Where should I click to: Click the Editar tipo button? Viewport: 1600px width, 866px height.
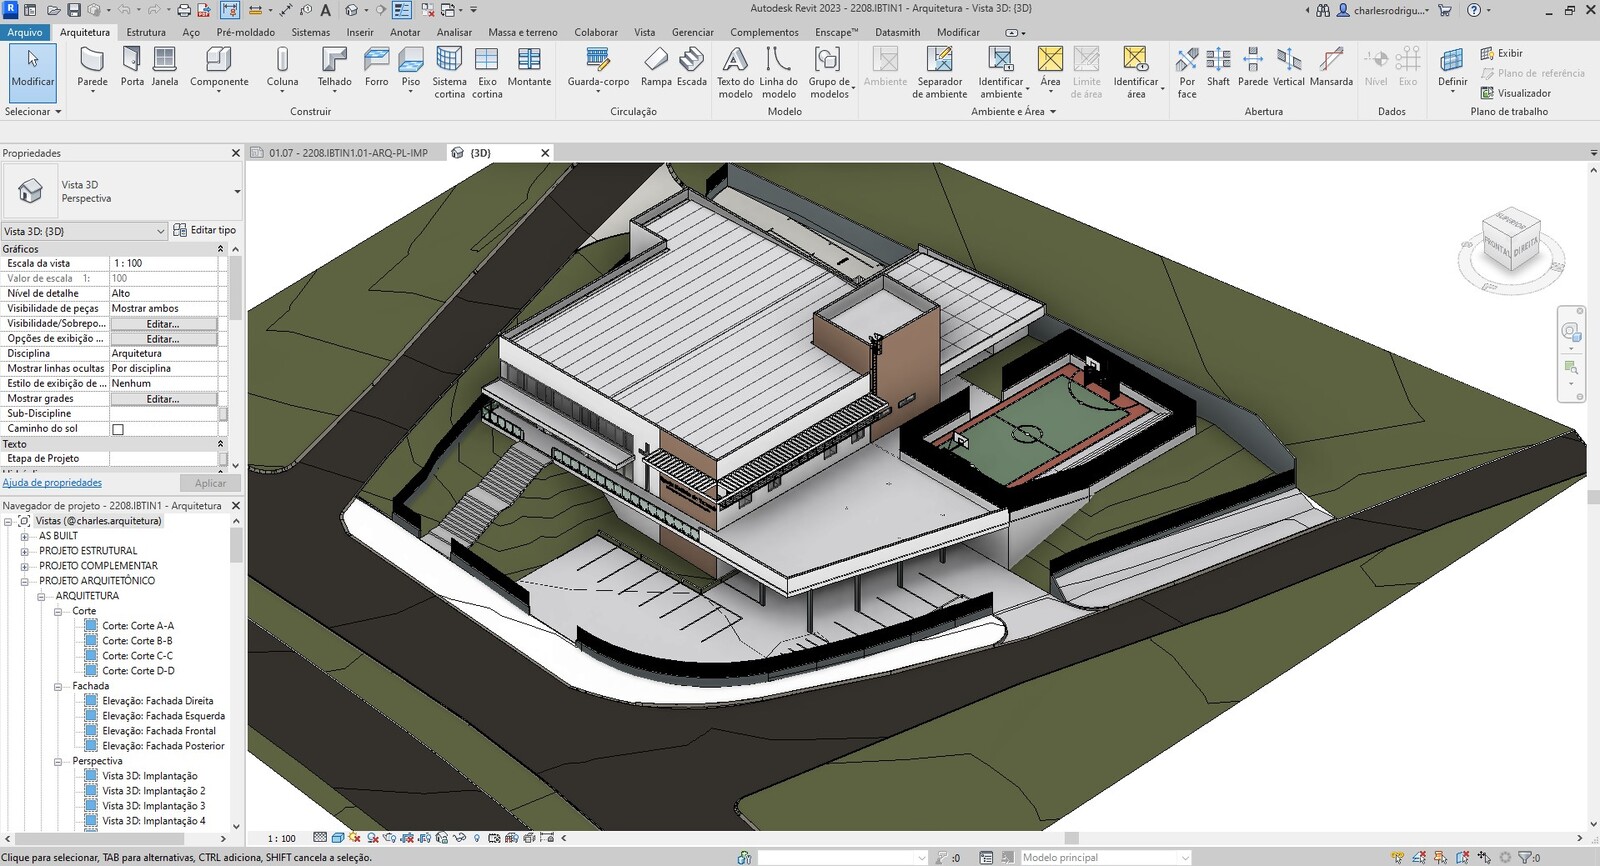click(x=205, y=230)
